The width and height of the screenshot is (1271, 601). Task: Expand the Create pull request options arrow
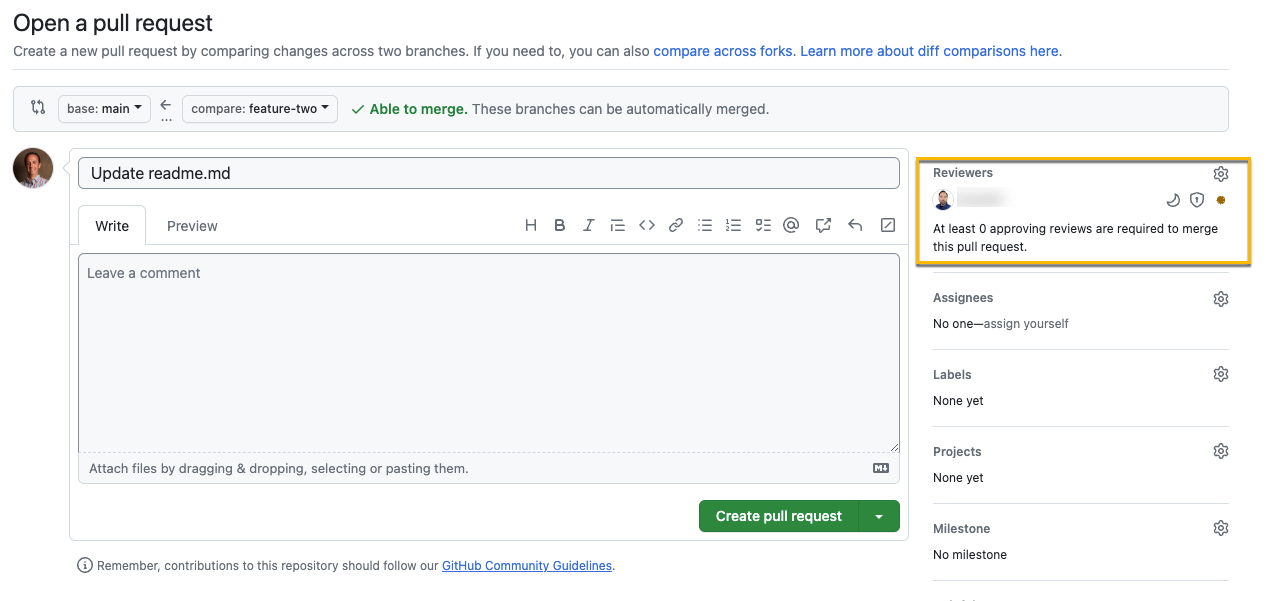[x=879, y=517]
